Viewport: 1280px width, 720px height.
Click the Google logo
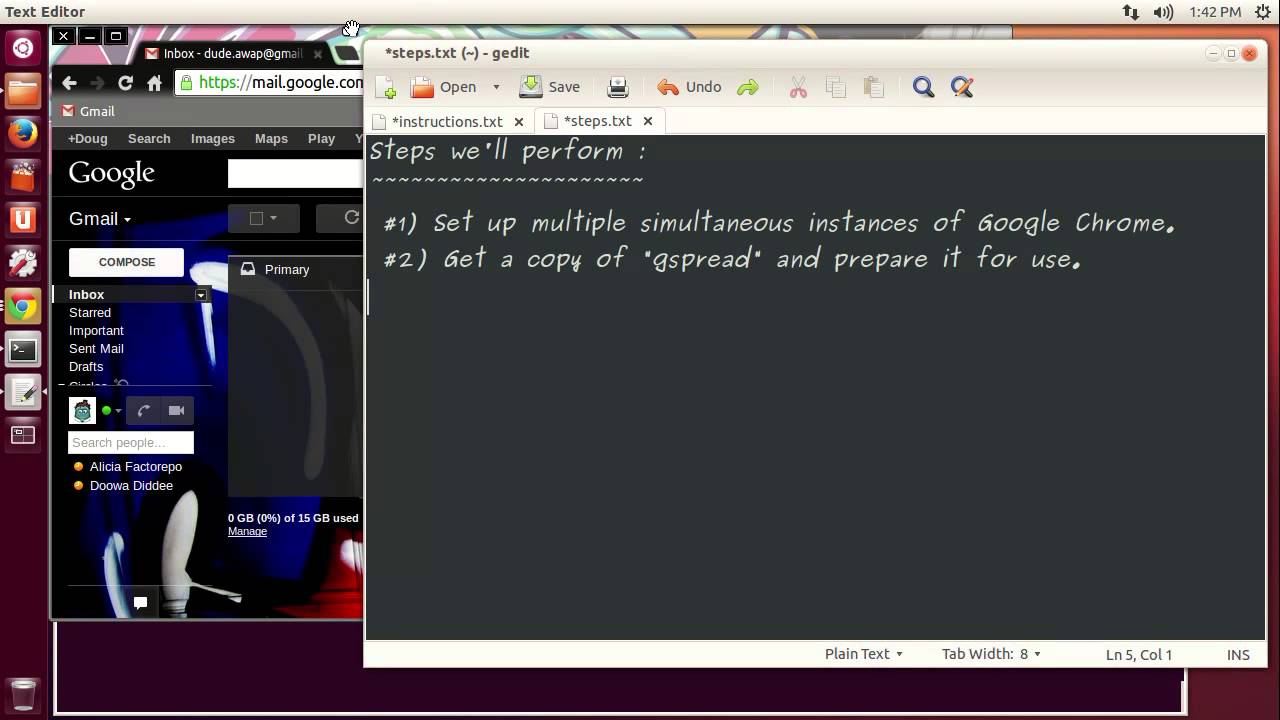tap(111, 174)
